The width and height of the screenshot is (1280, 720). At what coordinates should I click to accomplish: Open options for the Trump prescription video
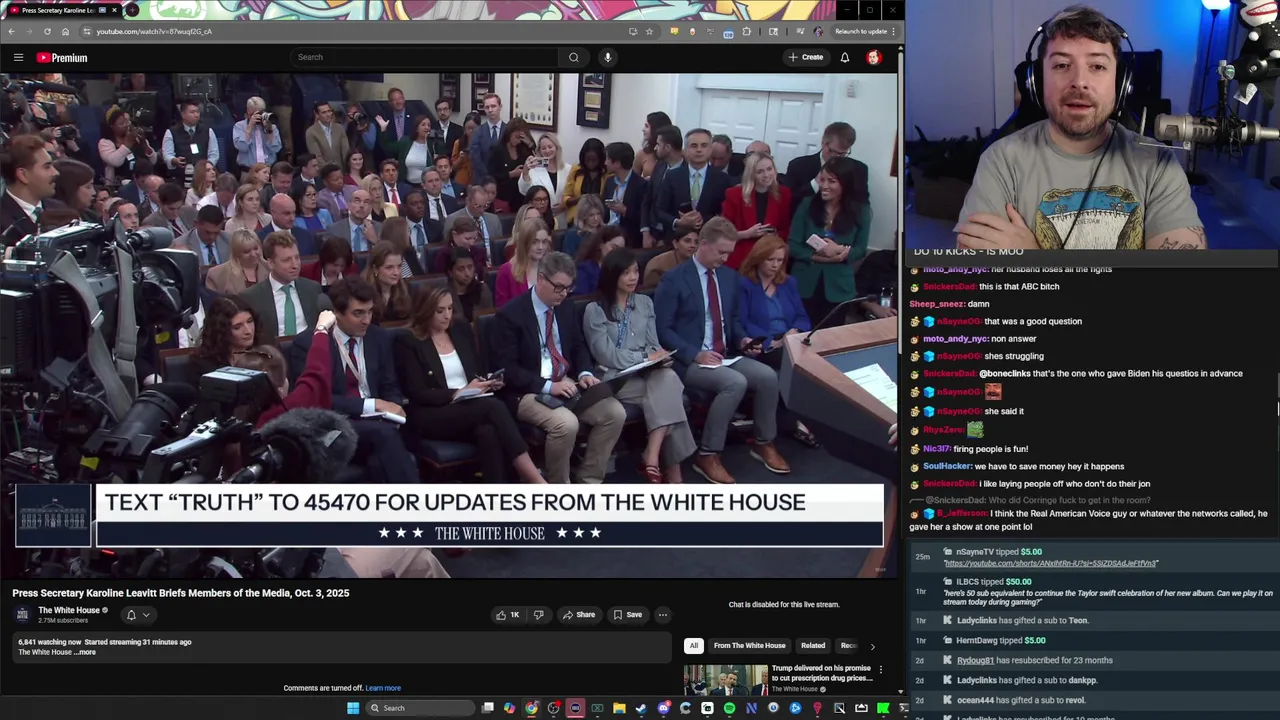point(880,669)
